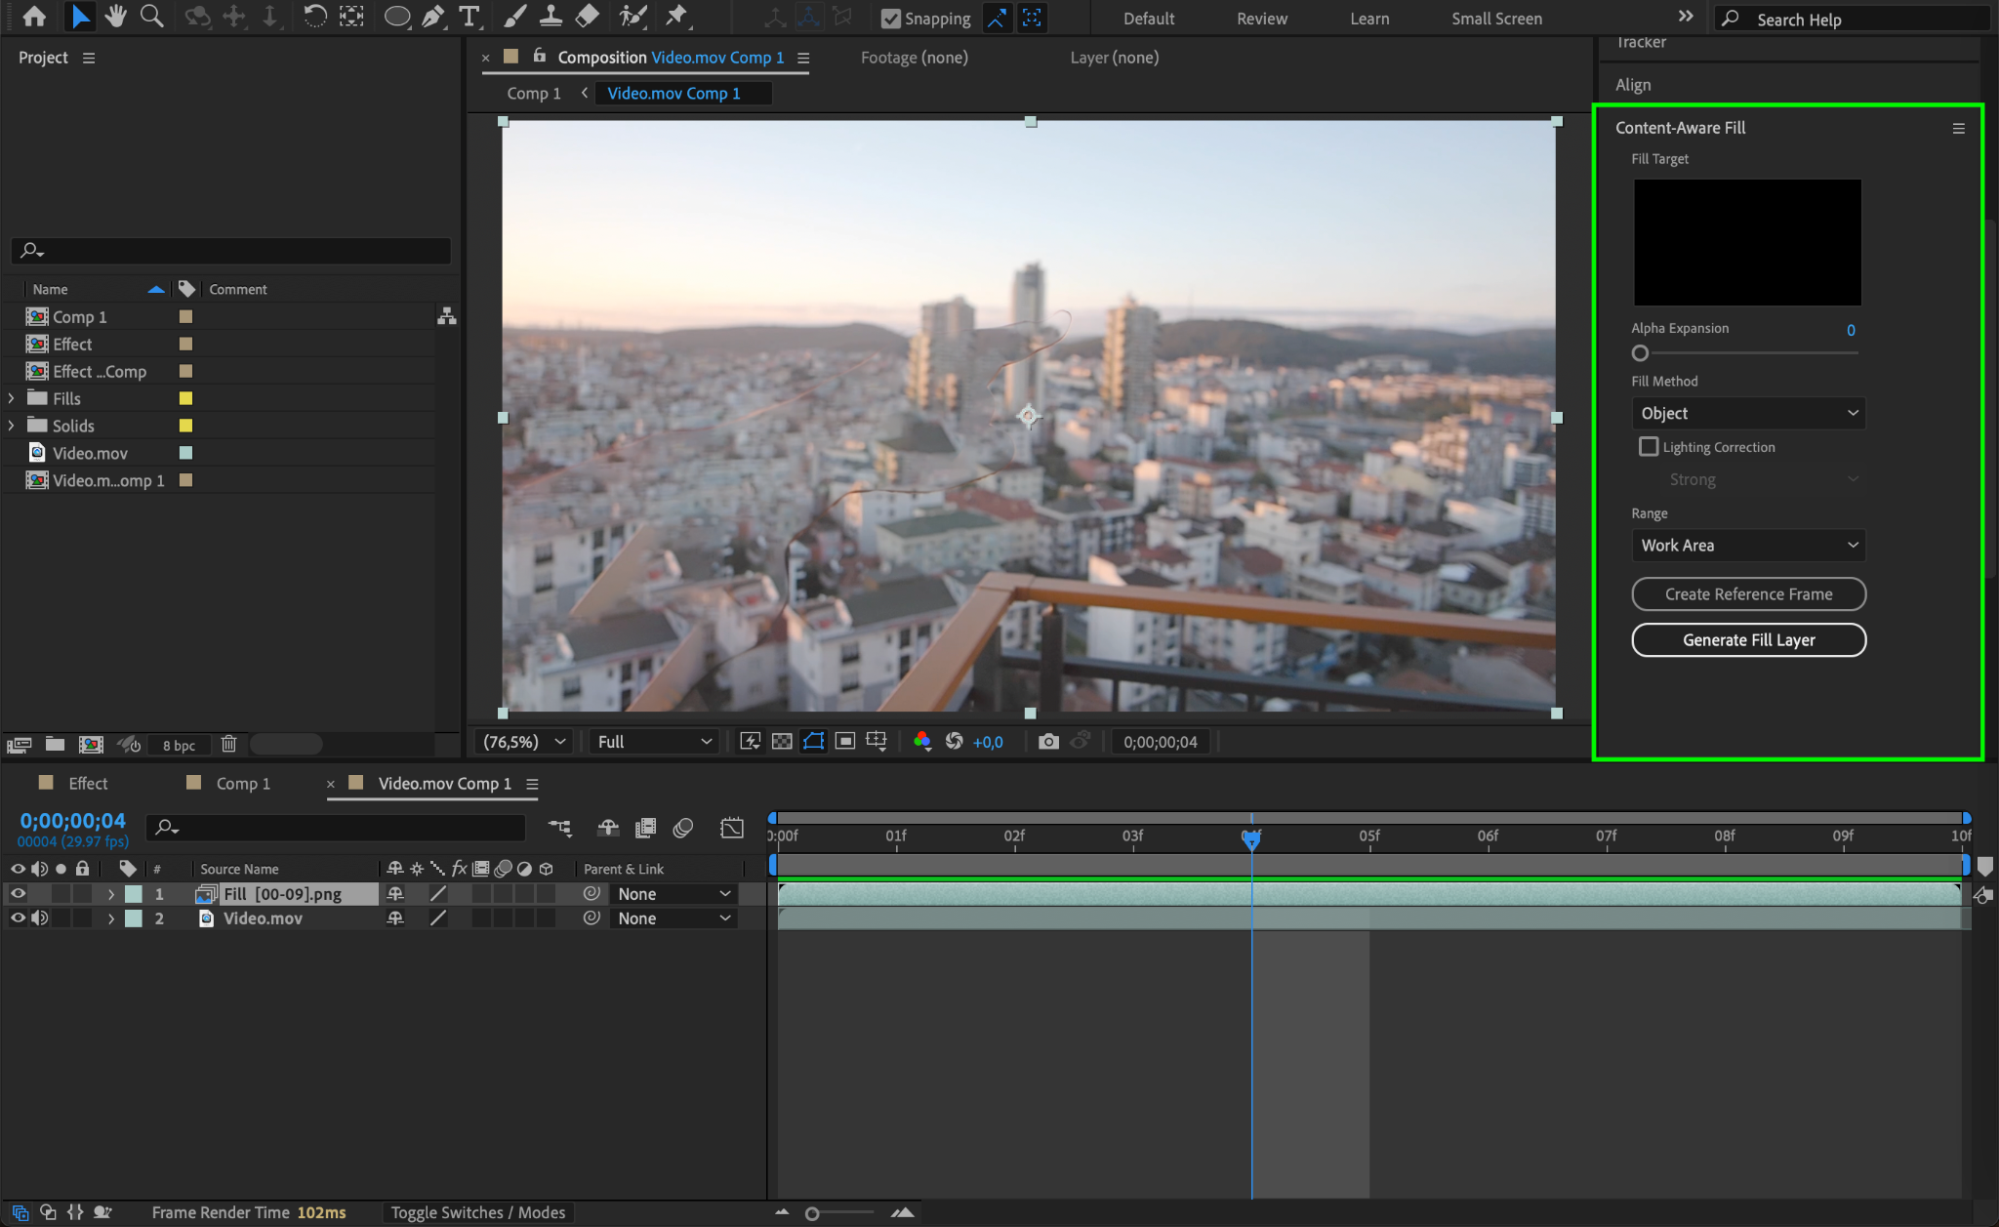This screenshot has height=1227, width=1999.
Task: Adjust the Alpha Expansion slider handle
Action: (1640, 353)
